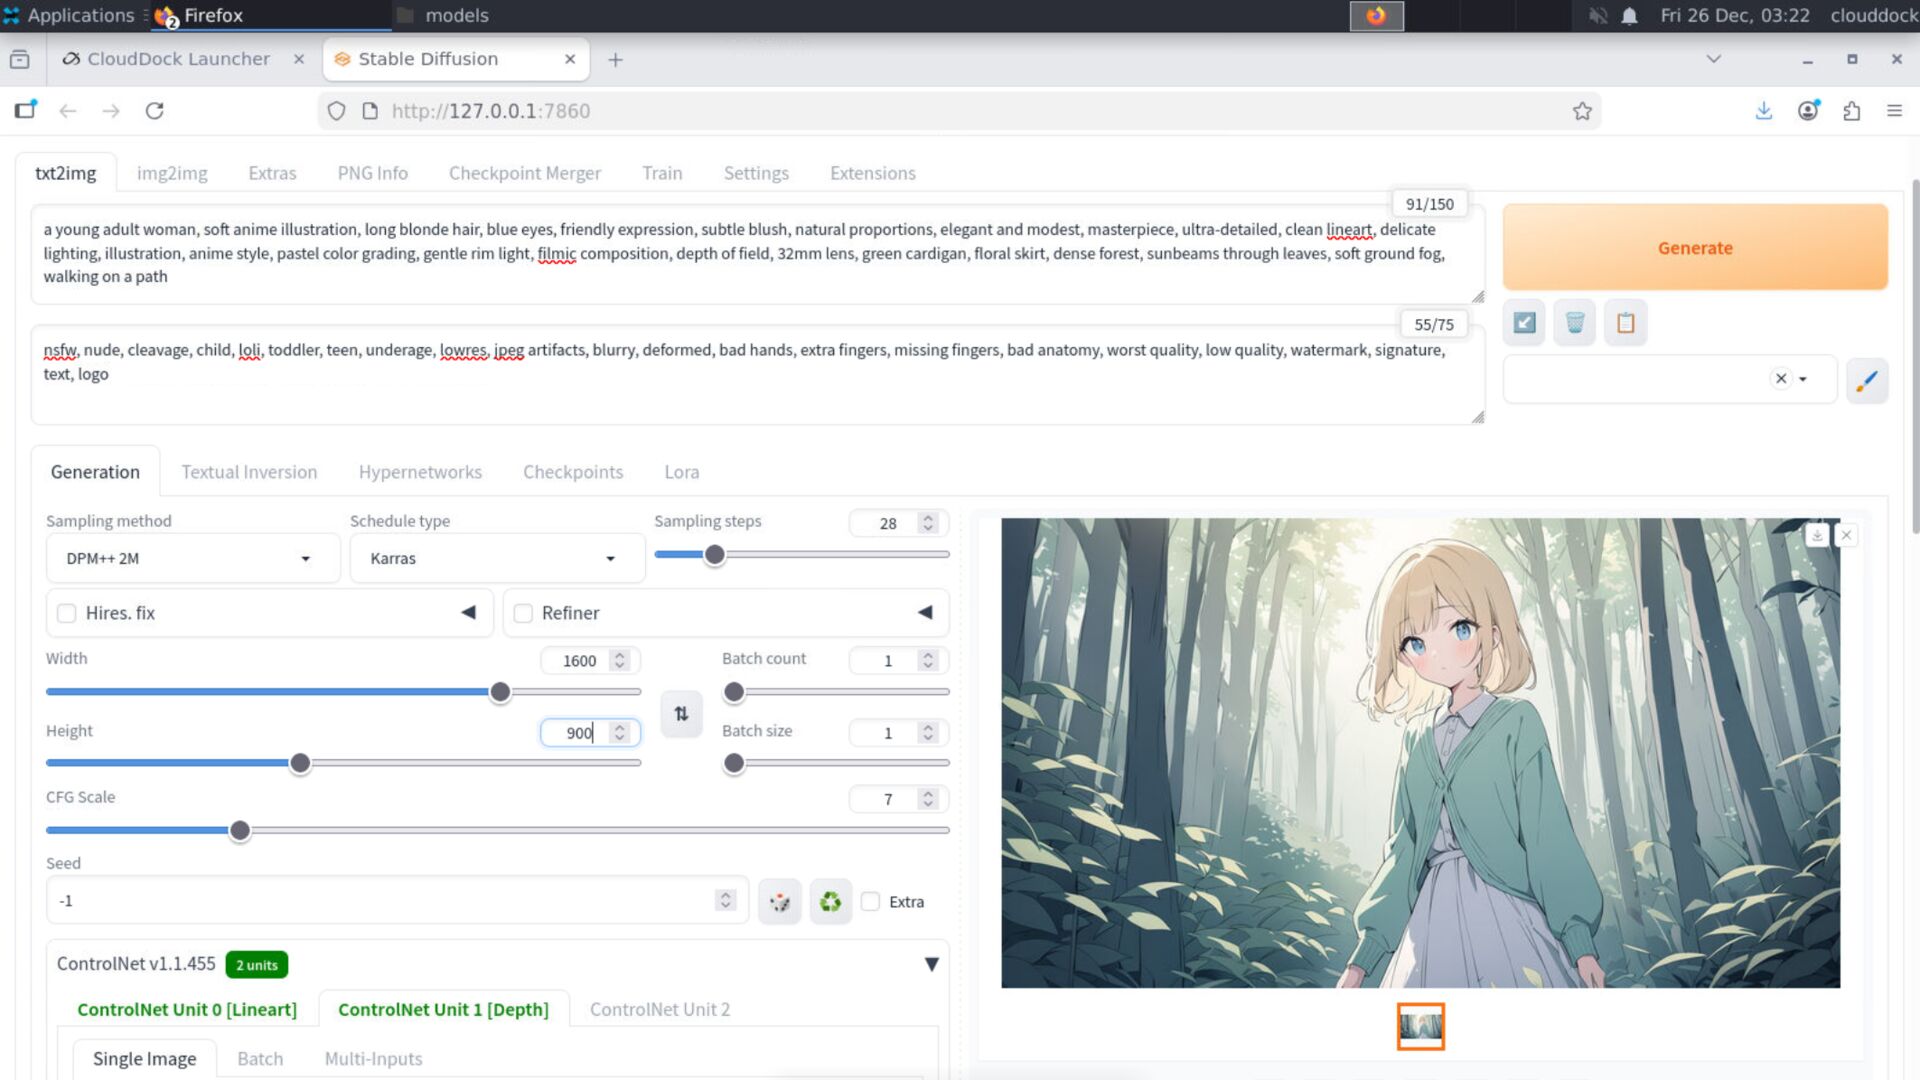Reuse the previous seed via recycle icon
1920x1080 pixels.
[830, 901]
